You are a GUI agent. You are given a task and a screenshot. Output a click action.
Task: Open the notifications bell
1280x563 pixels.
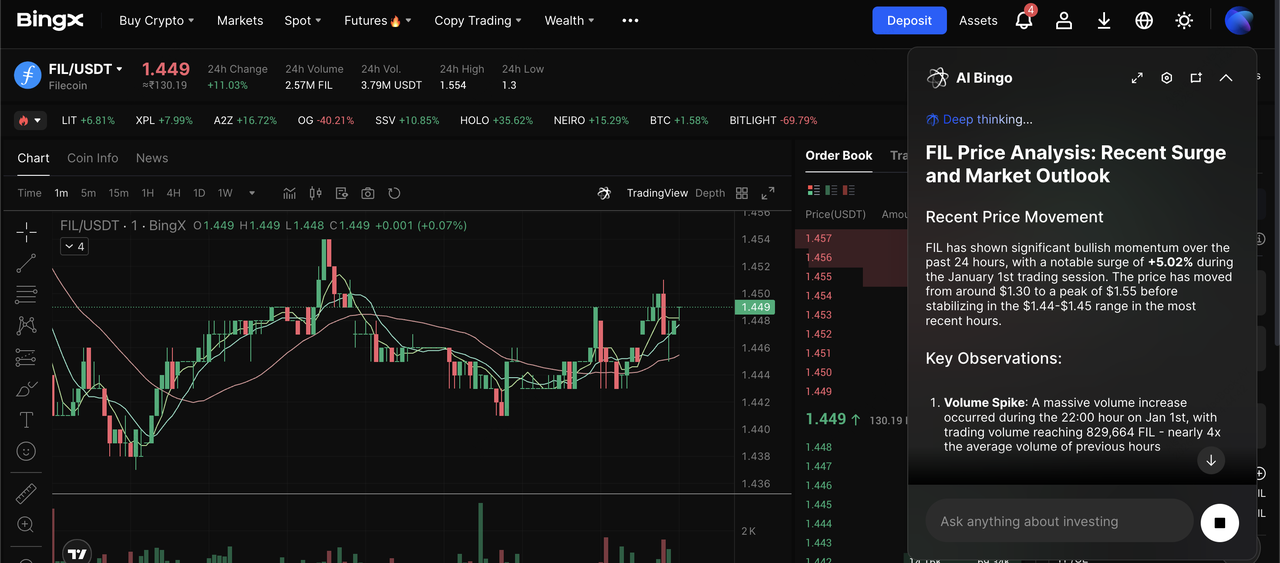(1023, 21)
